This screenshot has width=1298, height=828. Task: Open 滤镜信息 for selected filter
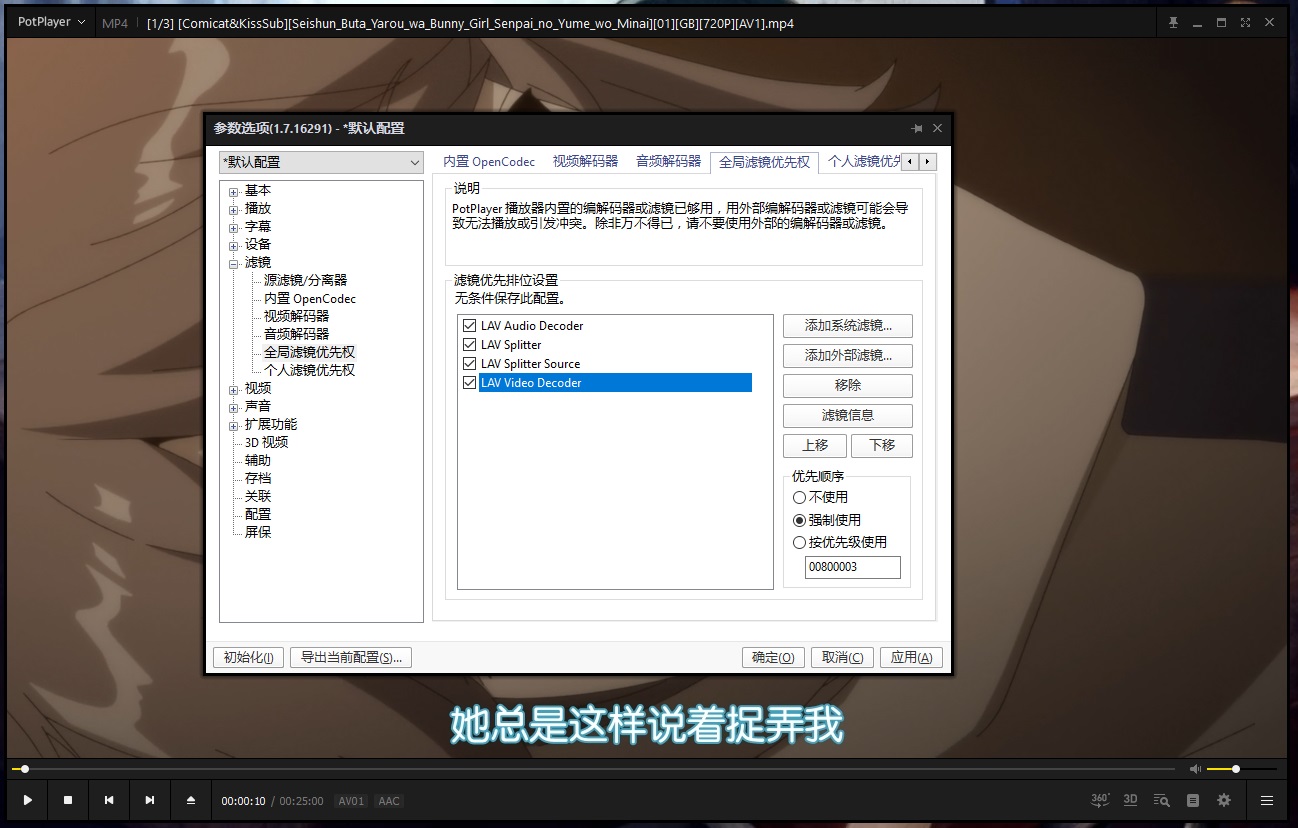pos(847,416)
